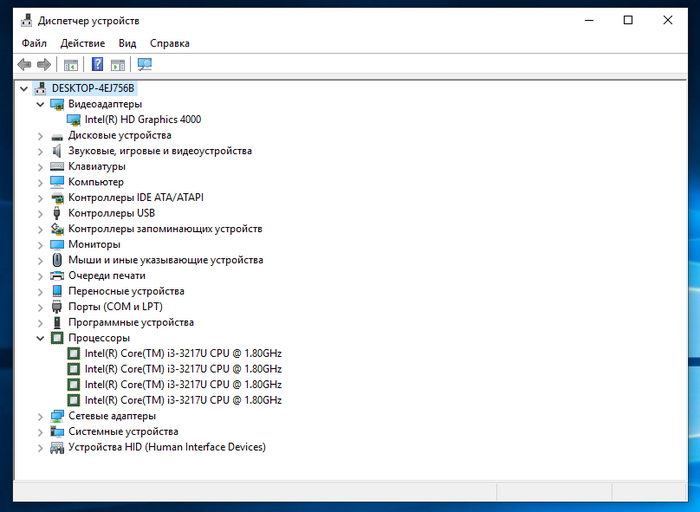Select the Компьютер label
This screenshot has height=512, width=700.
pos(96,182)
